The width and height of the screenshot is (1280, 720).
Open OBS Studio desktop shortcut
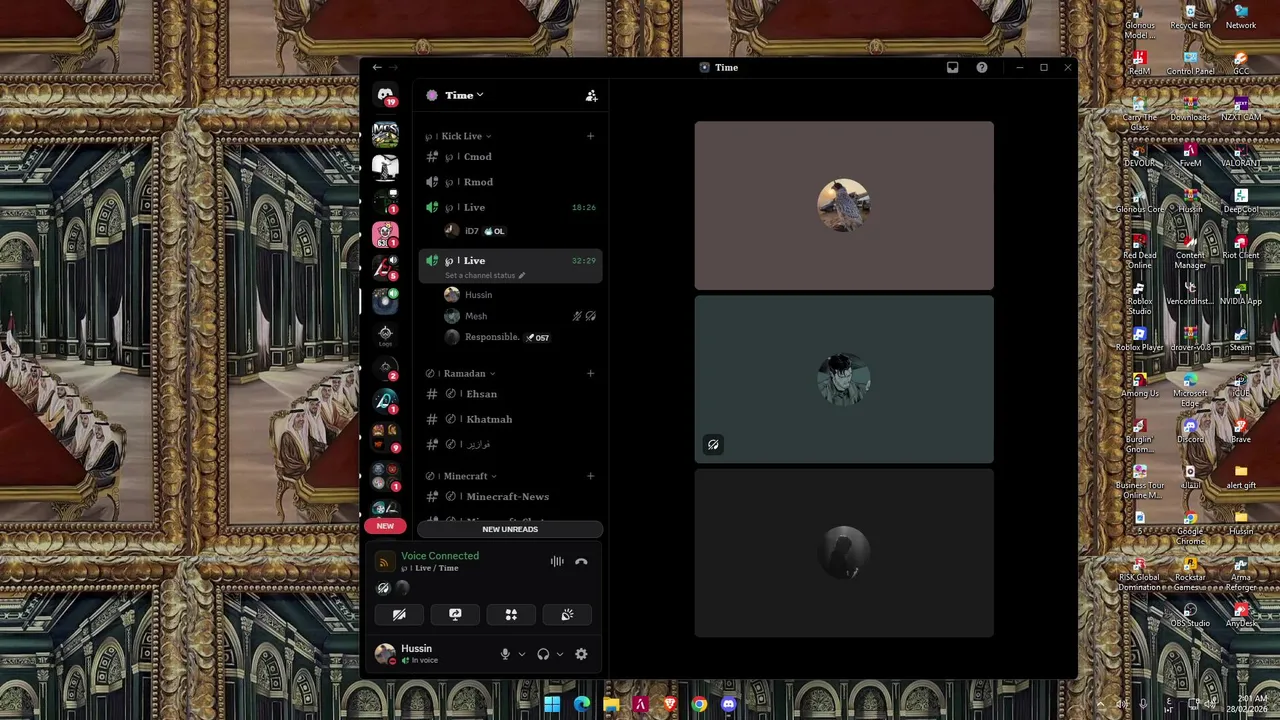(1190, 615)
